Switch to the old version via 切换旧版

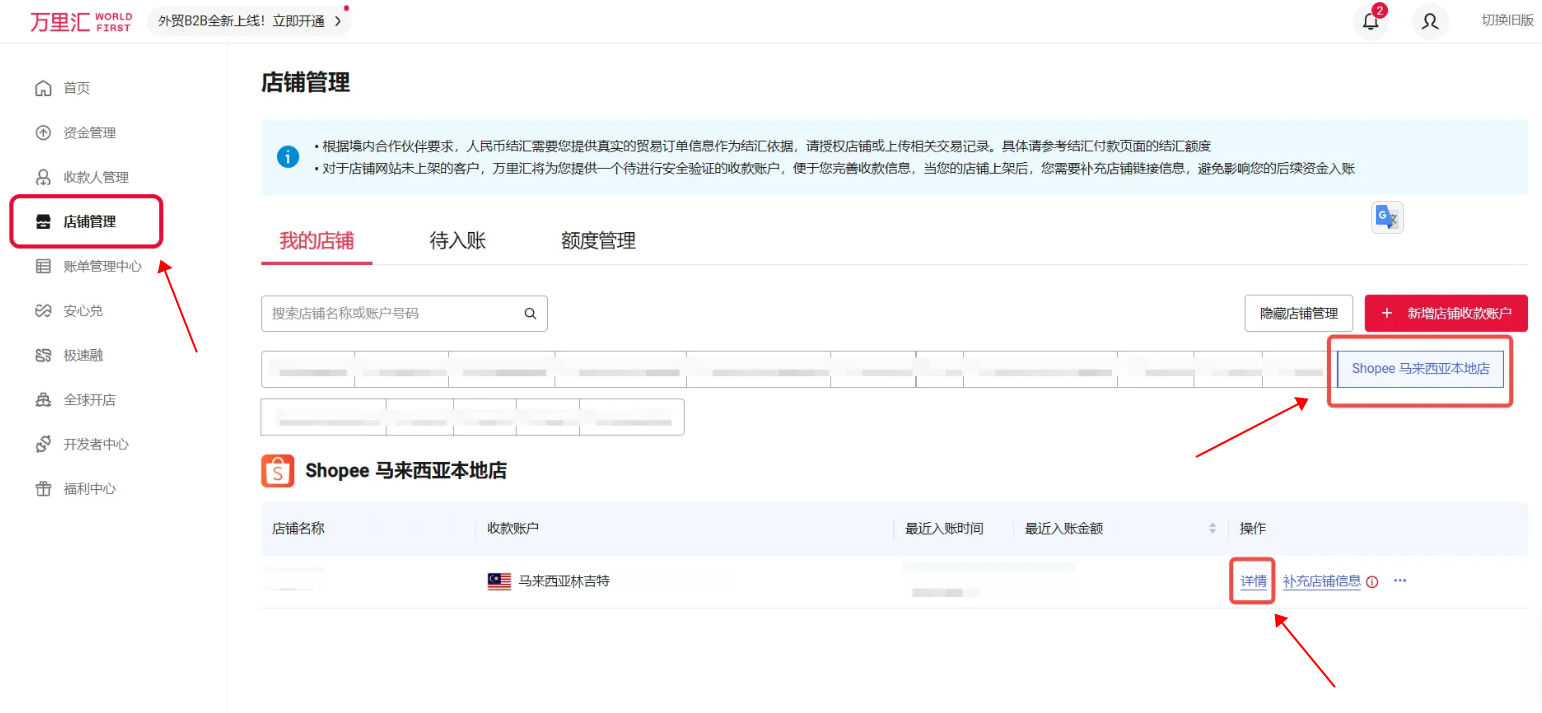click(1507, 20)
